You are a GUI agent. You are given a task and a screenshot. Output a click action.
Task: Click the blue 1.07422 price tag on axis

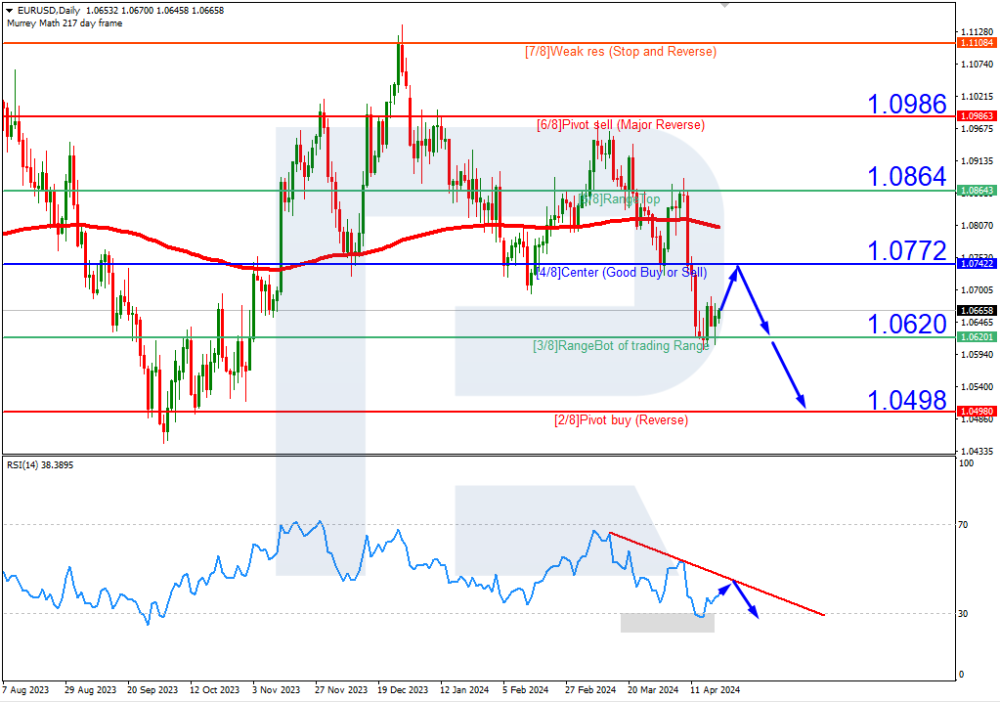[x=976, y=263]
